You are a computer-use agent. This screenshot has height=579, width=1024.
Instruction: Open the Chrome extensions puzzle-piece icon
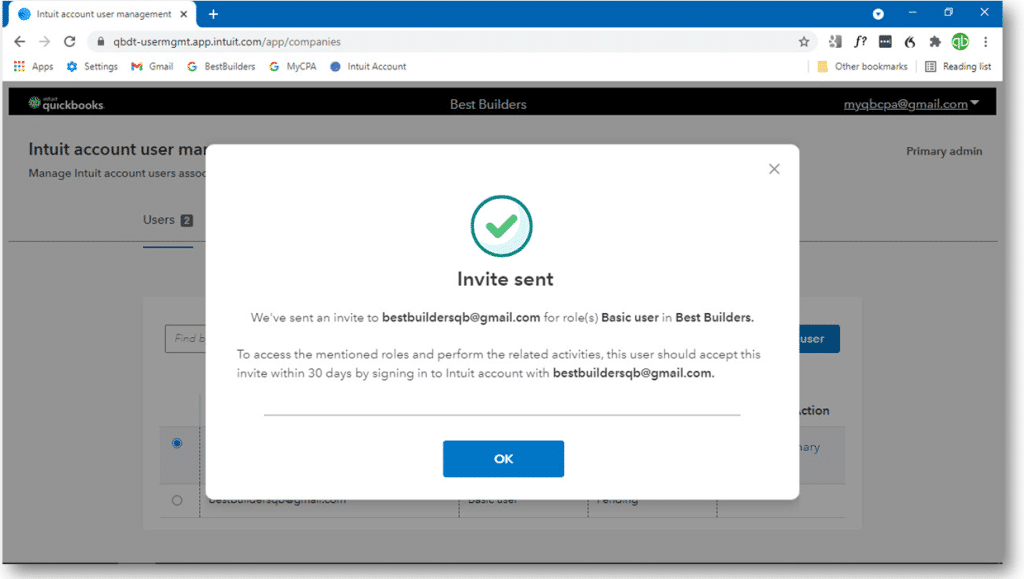coord(934,42)
